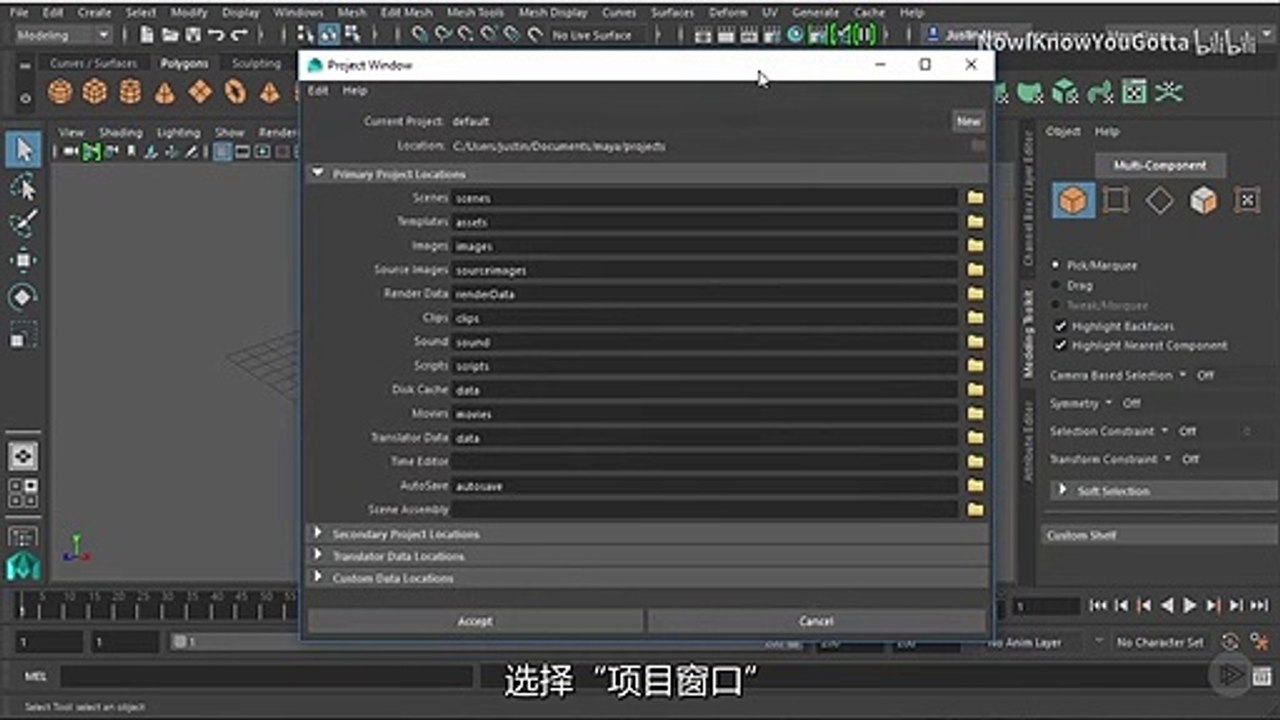Pick the Move tool in toolbox
This screenshot has height=720, width=1280.
[x=23, y=260]
